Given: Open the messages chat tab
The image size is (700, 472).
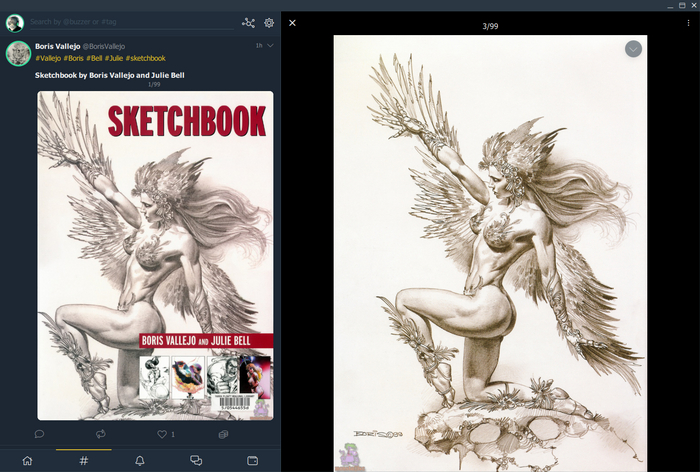Looking at the screenshot, I should coord(196,460).
